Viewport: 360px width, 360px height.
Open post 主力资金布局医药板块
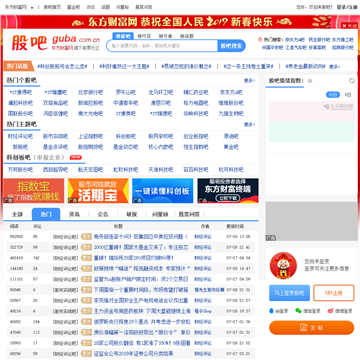coord(142,311)
